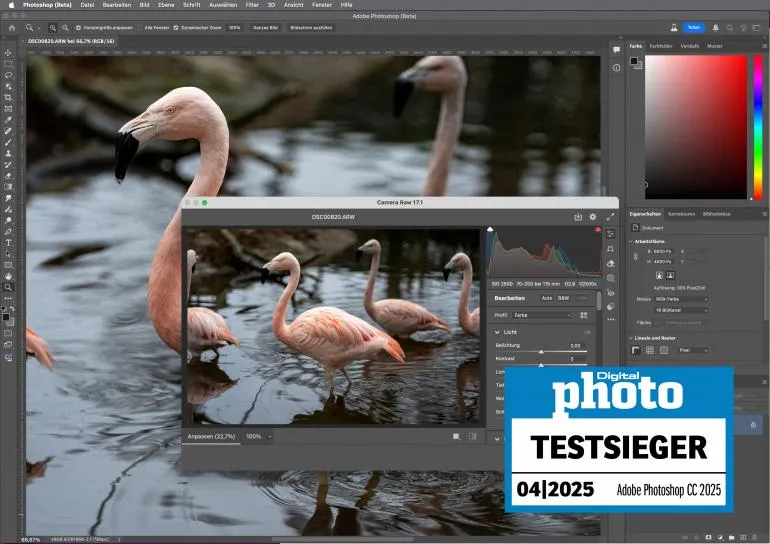Open the Bearbeiten menu
The width and height of the screenshot is (770, 544).
117,5
